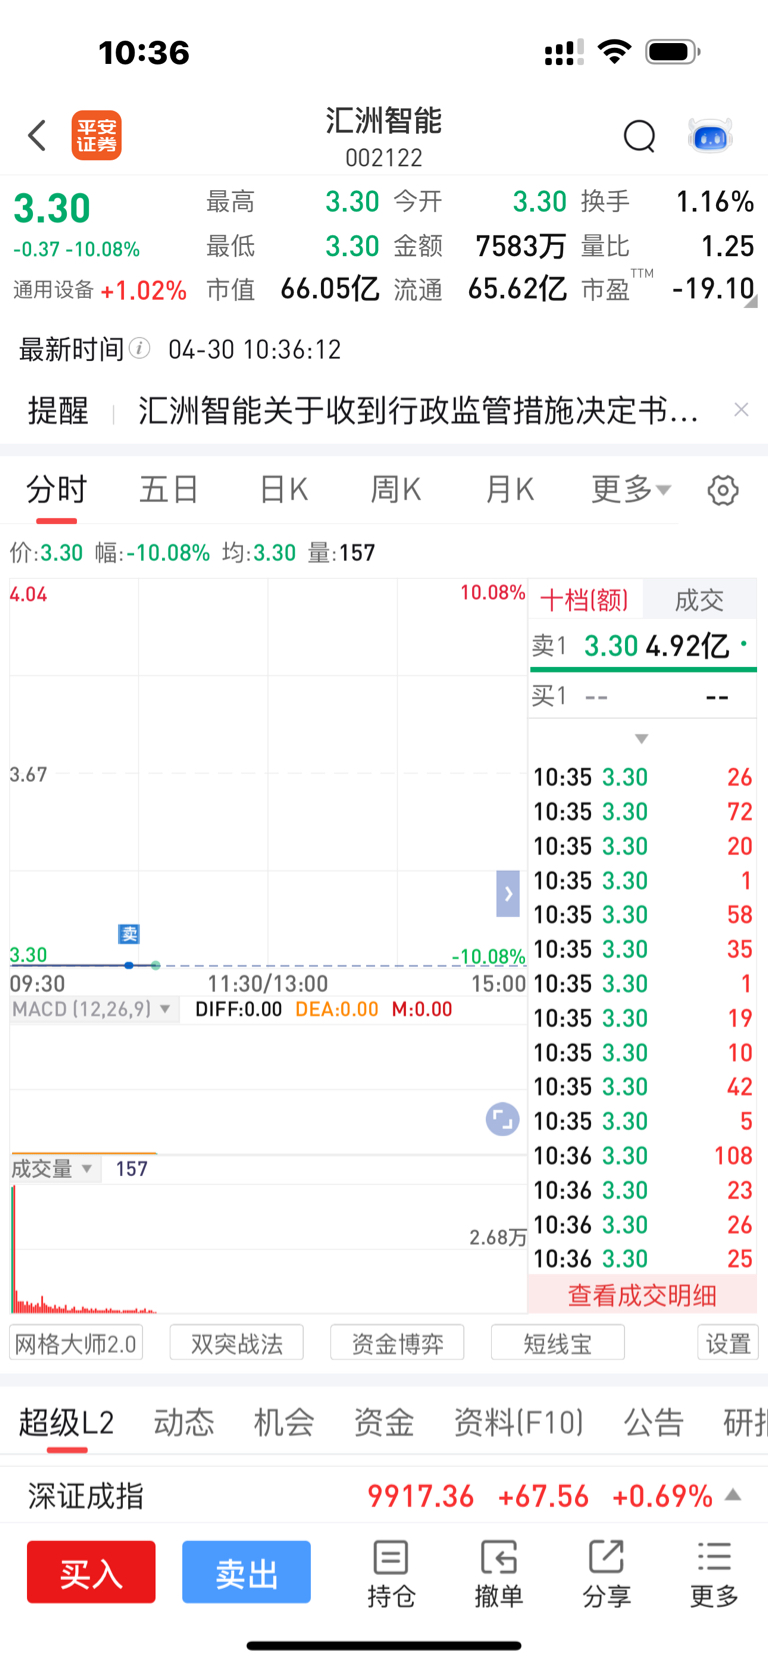Open the 更多 menu icon at bottom

(714, 1573)
